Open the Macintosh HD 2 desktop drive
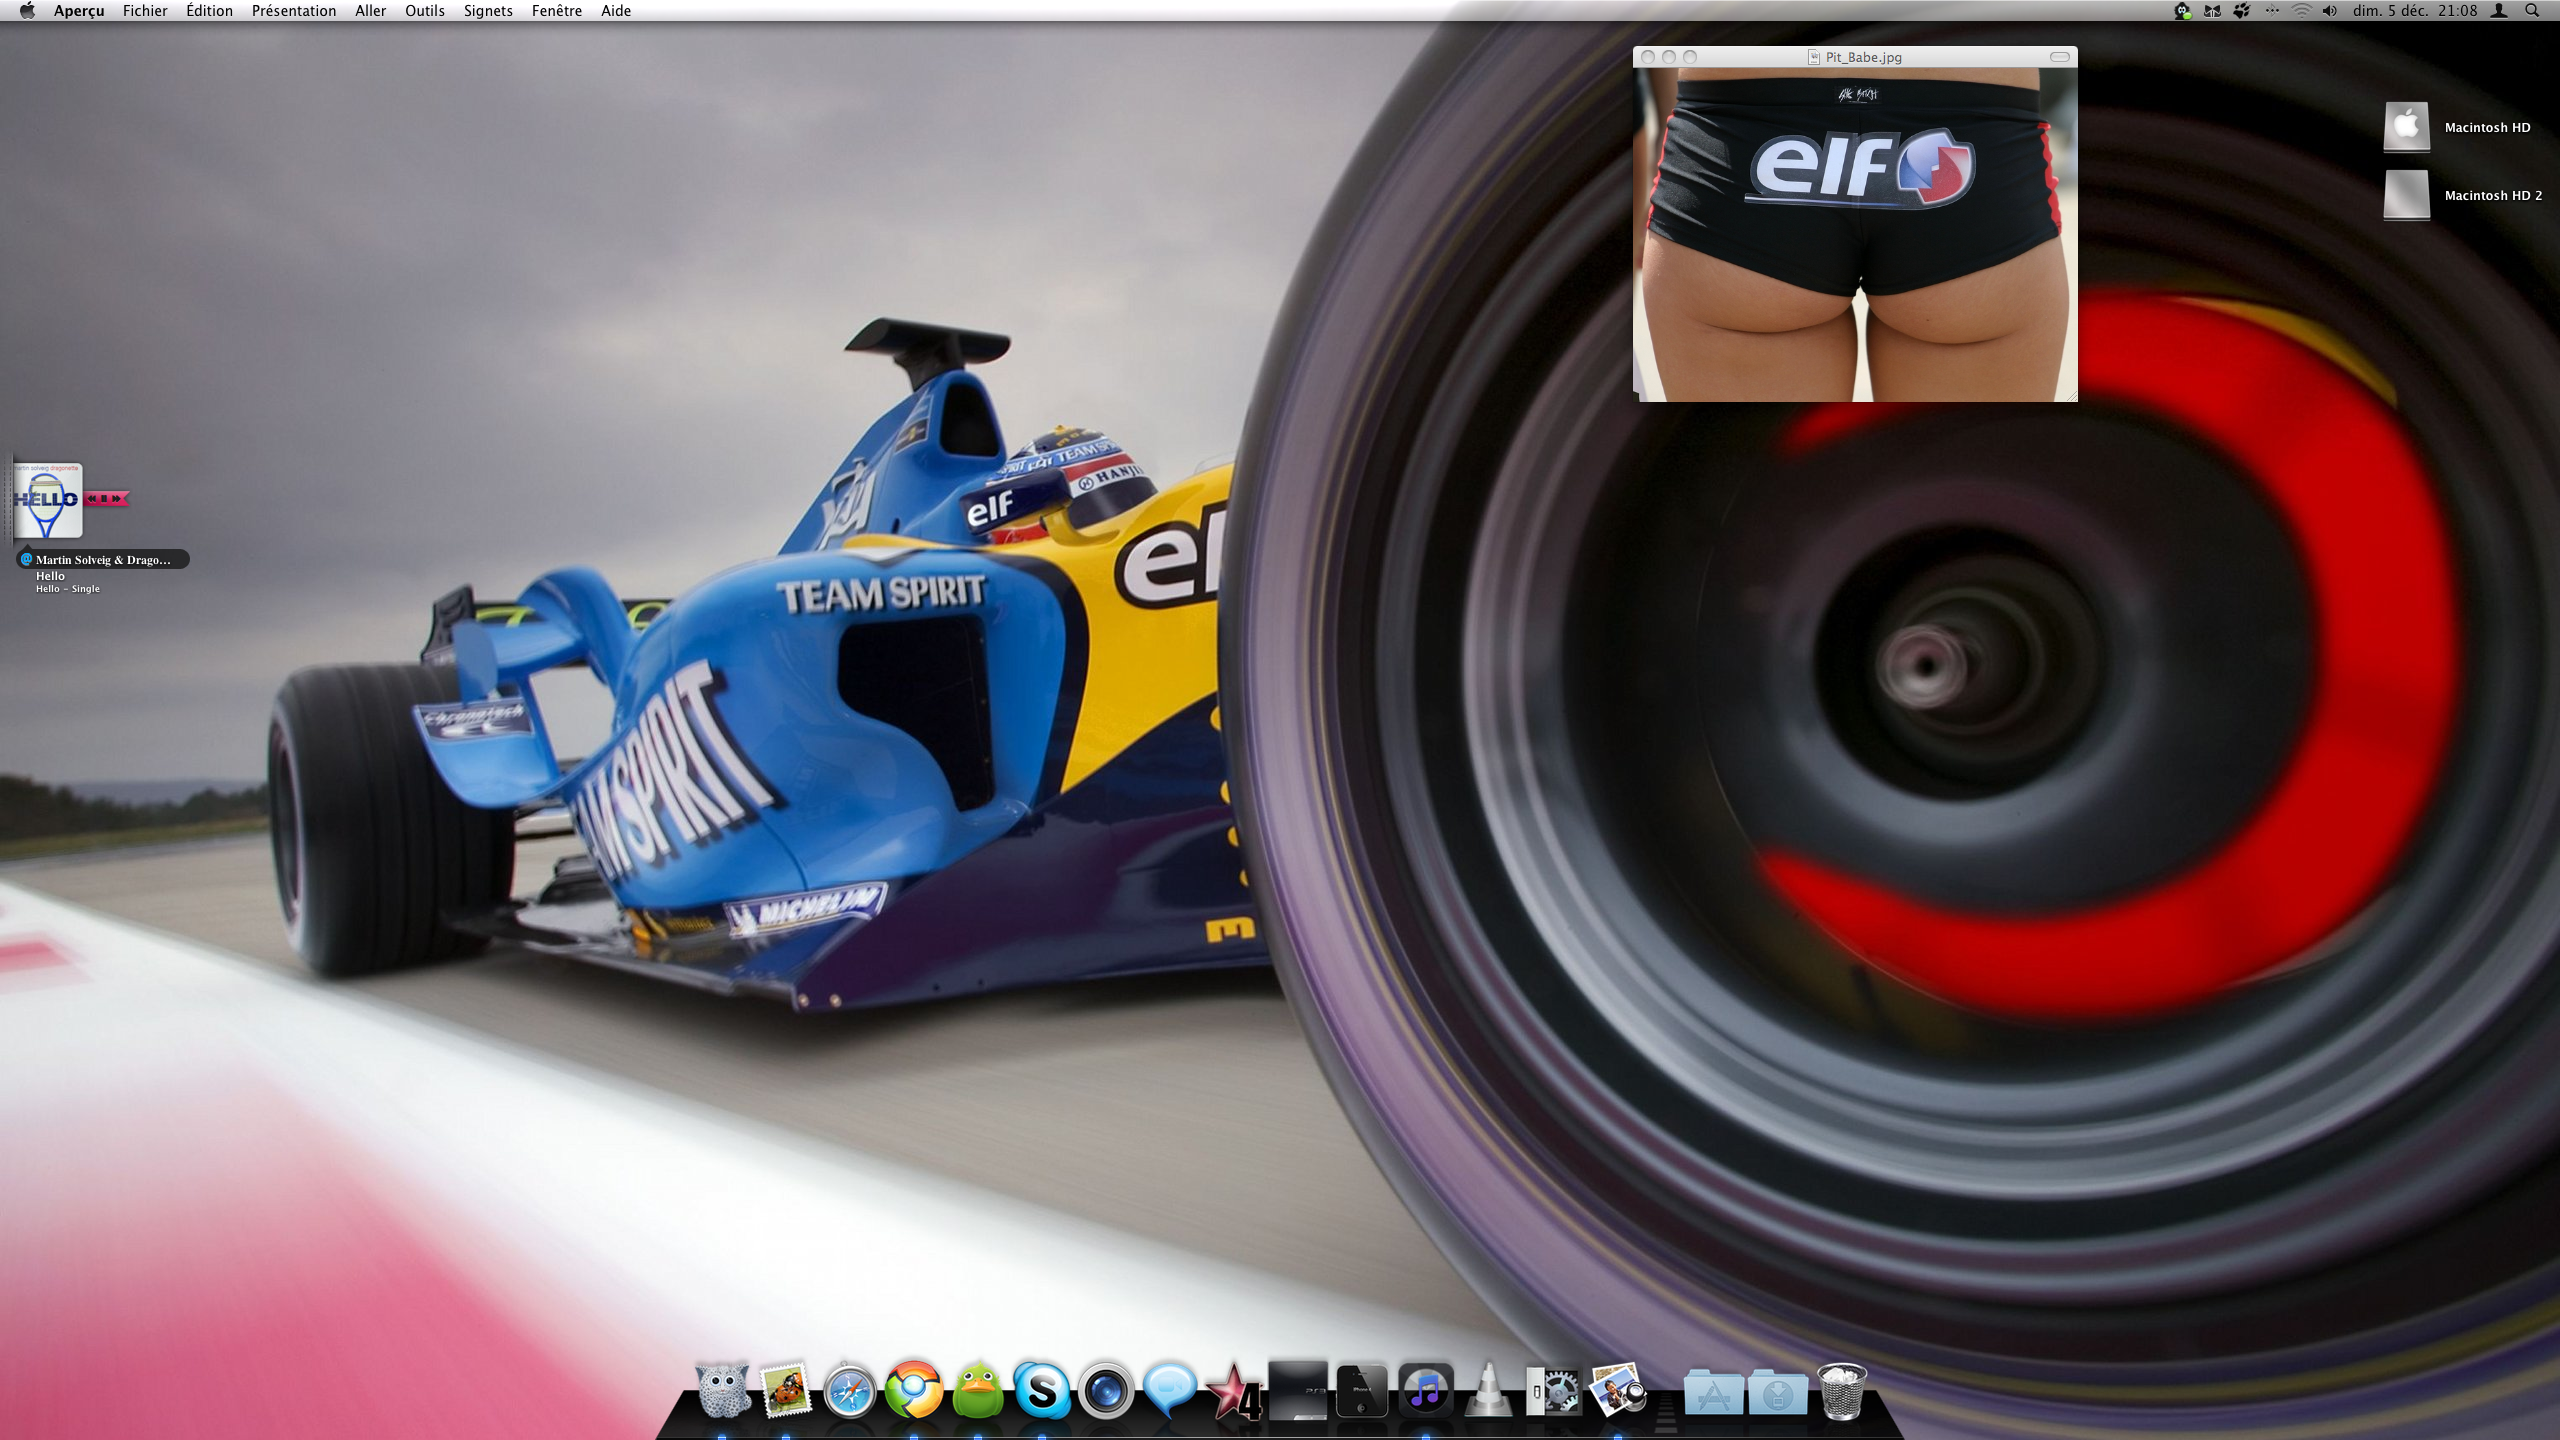Viewport: 2560px width, 1440px height. point(2406,195)
